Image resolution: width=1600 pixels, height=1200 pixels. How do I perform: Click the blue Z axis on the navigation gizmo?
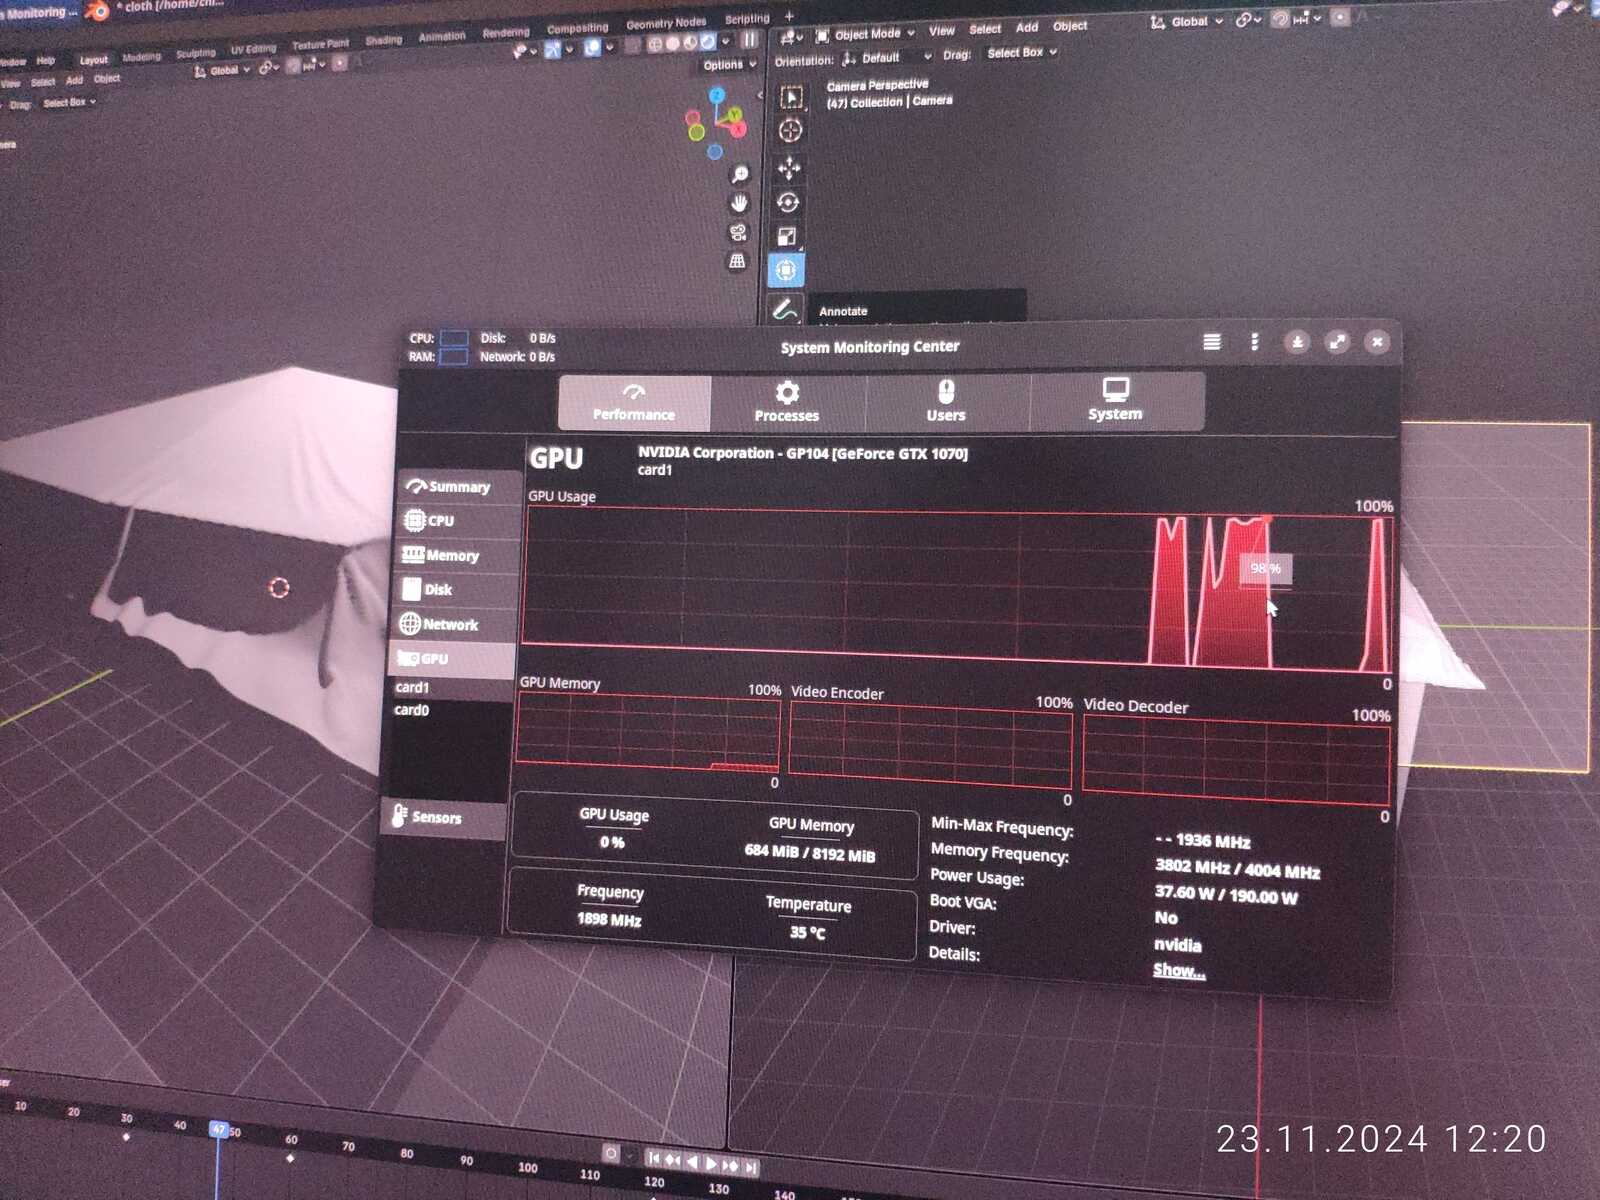click(x=717, y=96)
